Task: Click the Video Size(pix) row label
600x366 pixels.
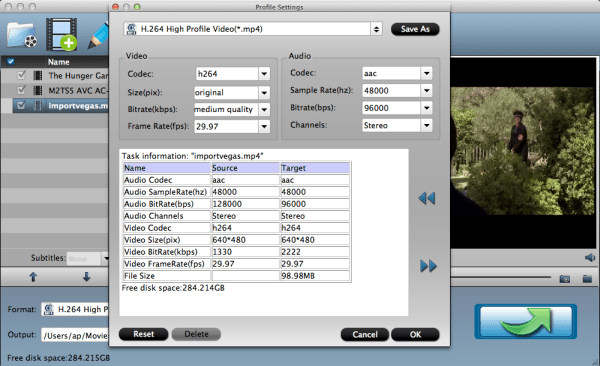Action: point(152,240)
